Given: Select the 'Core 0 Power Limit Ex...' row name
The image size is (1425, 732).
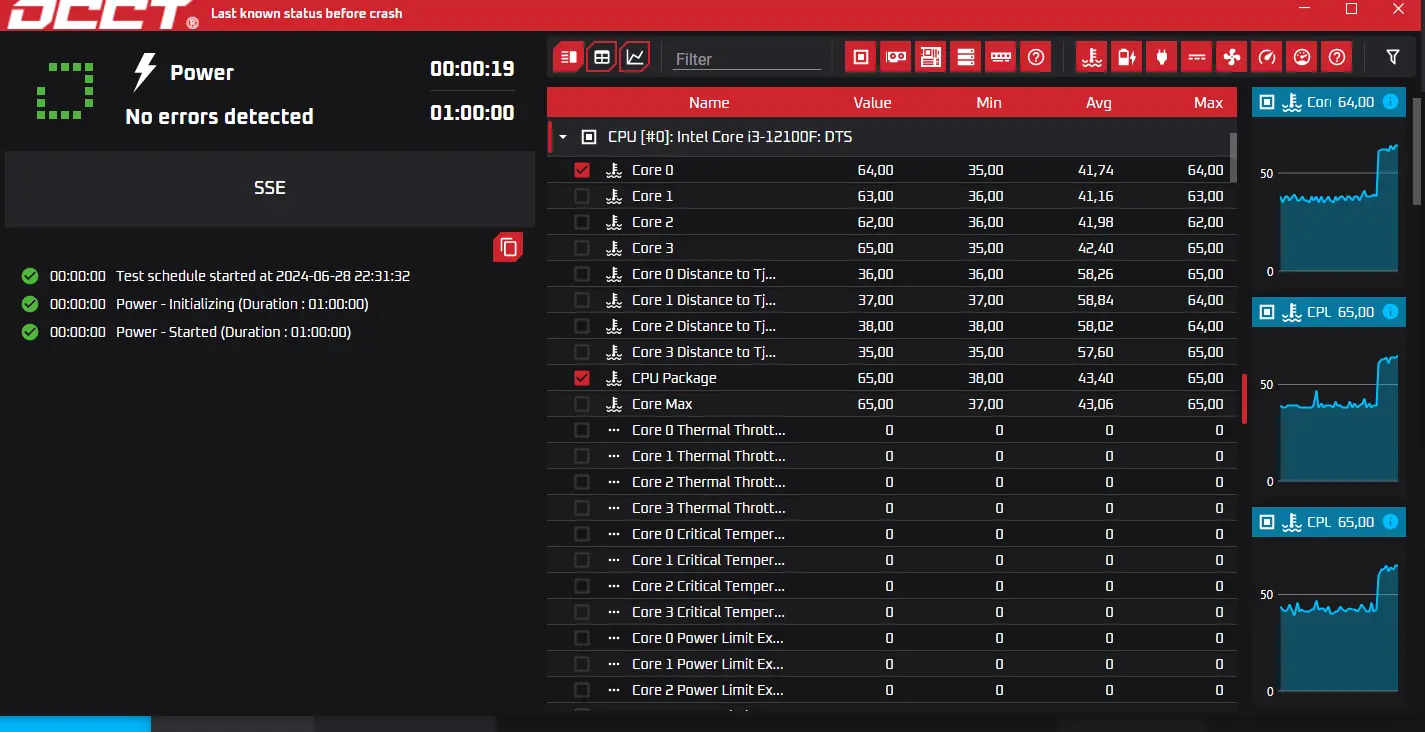Looking at the screenshot, I should 708,638.
